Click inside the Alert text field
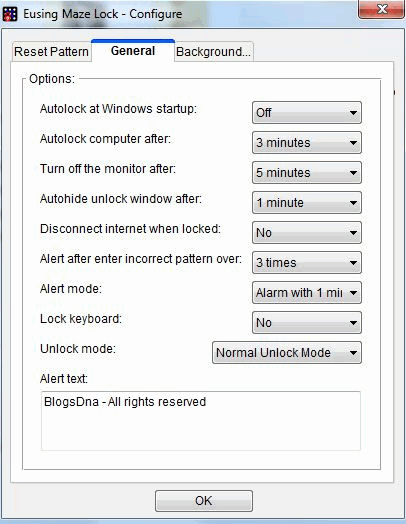 pyautogui.click(x=201, y=421)
